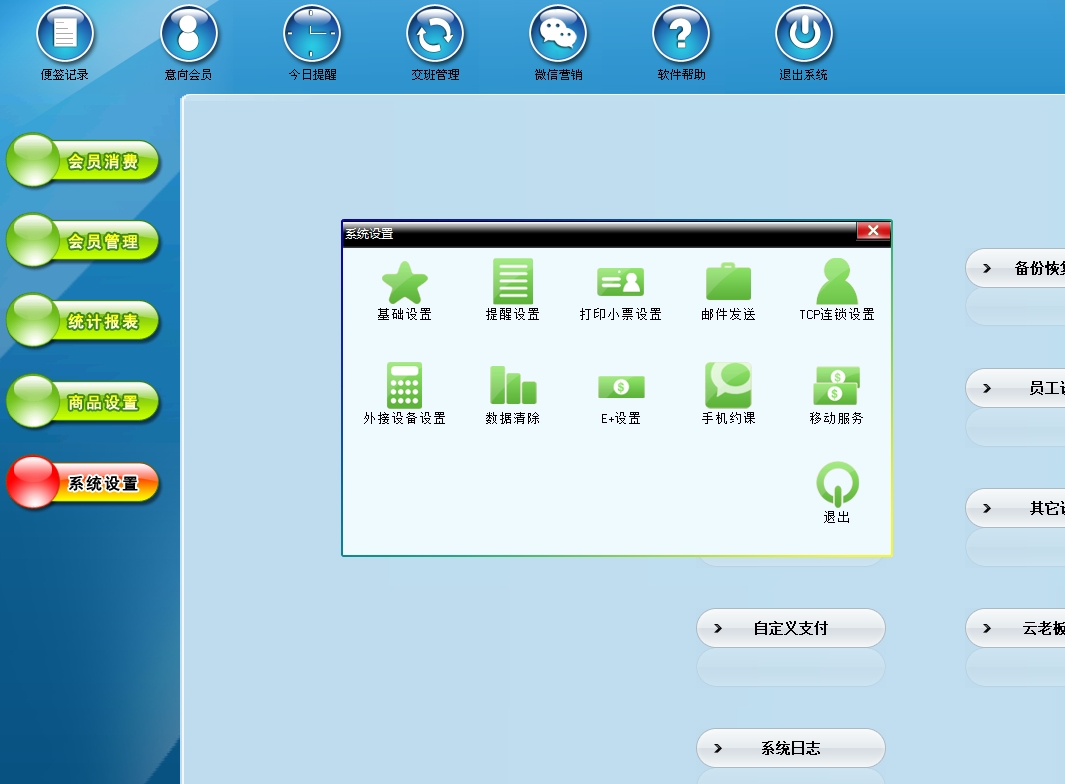The height and width of the screenshot is (784, 1065).
Task: Click the 数据清除 bar chart icon
Action: click(512, 386)
